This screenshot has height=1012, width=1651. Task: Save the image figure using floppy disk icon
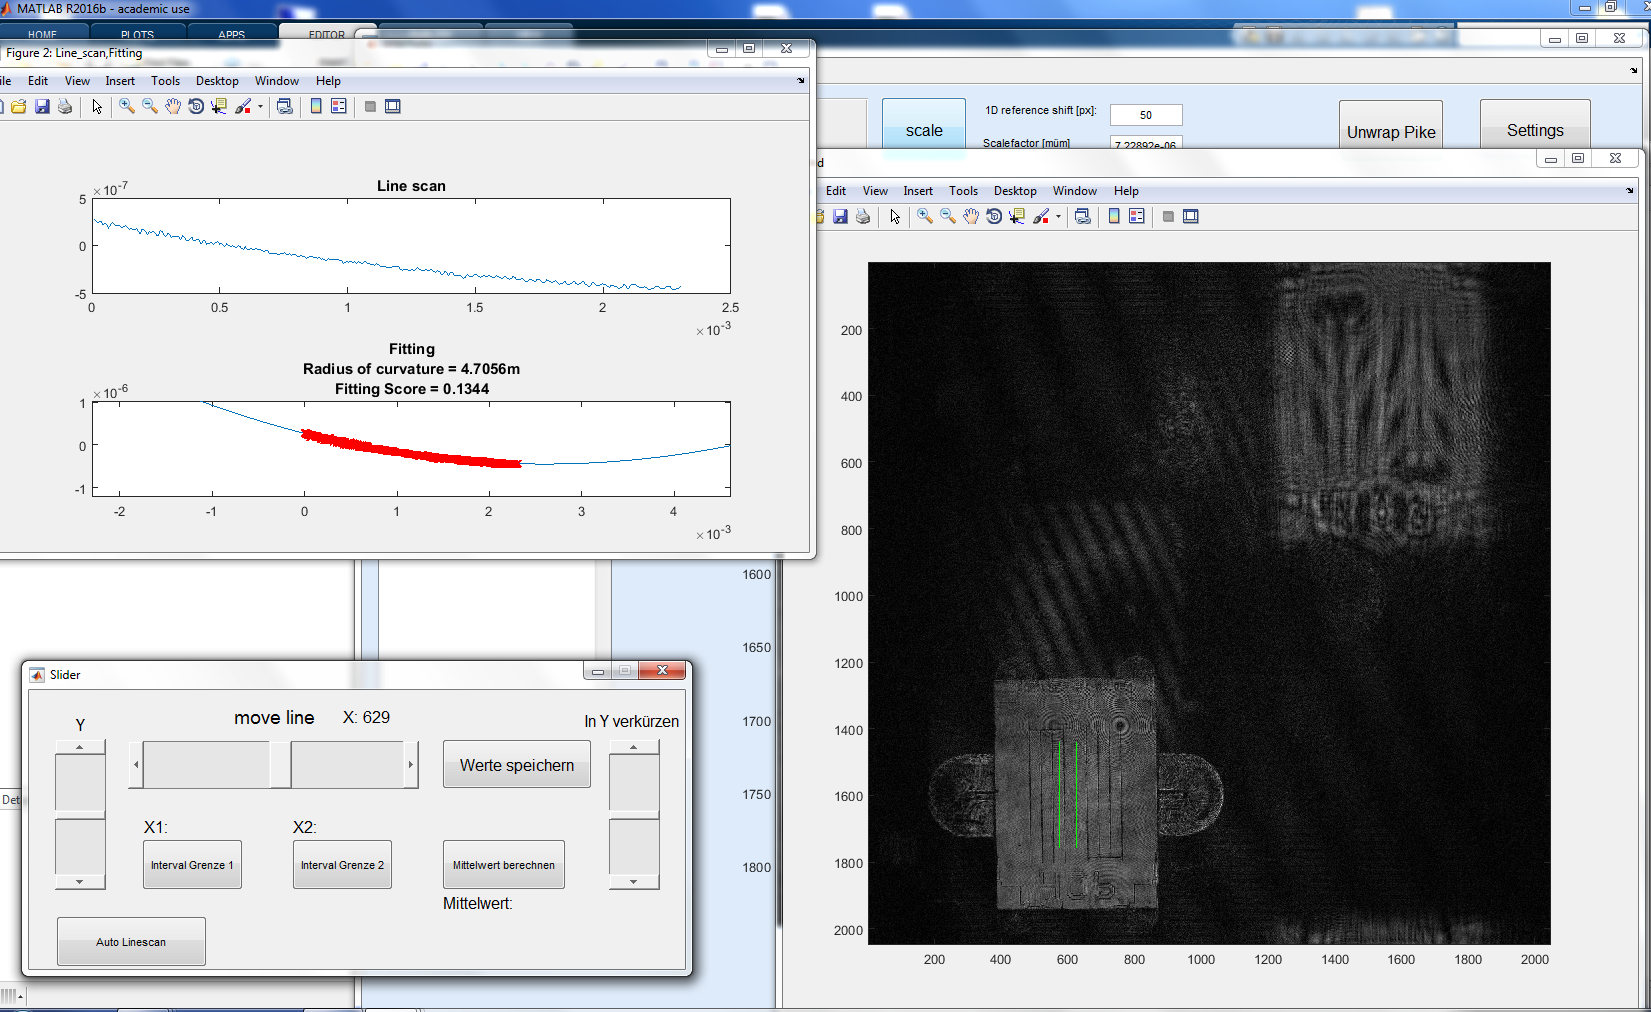pos(840,217)
